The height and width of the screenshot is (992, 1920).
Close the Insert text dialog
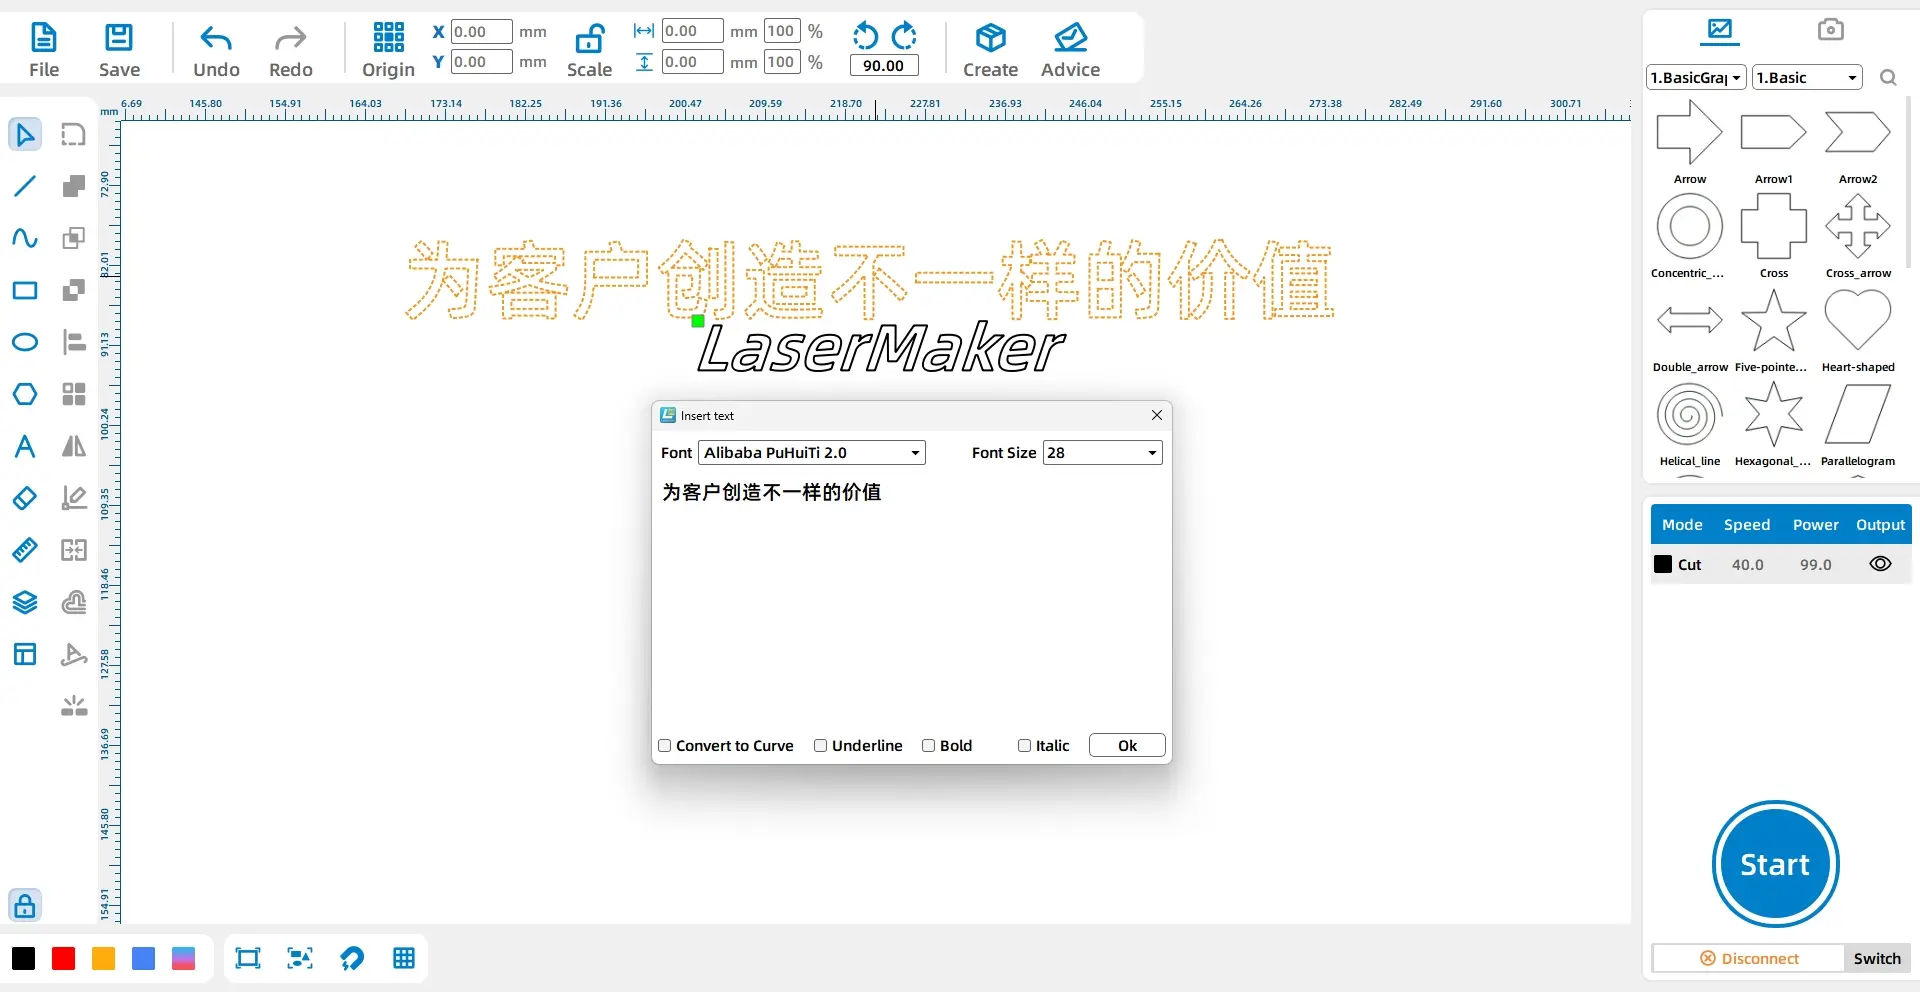coord(1157,415)
